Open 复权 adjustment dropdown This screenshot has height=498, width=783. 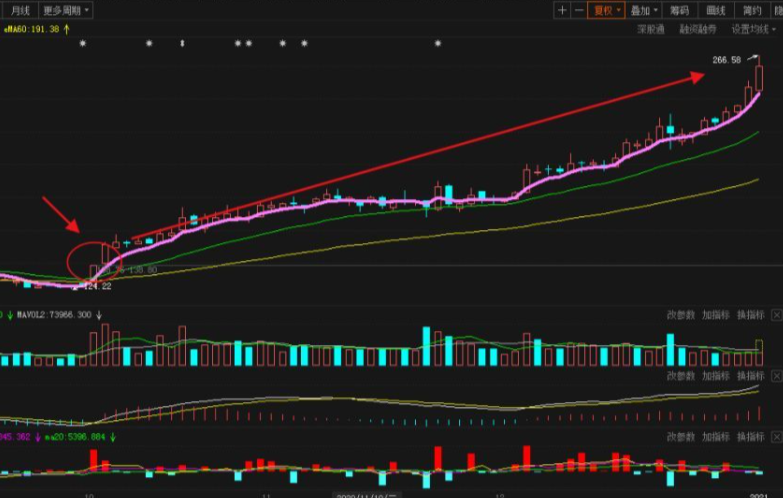click(x=606, y=10)
